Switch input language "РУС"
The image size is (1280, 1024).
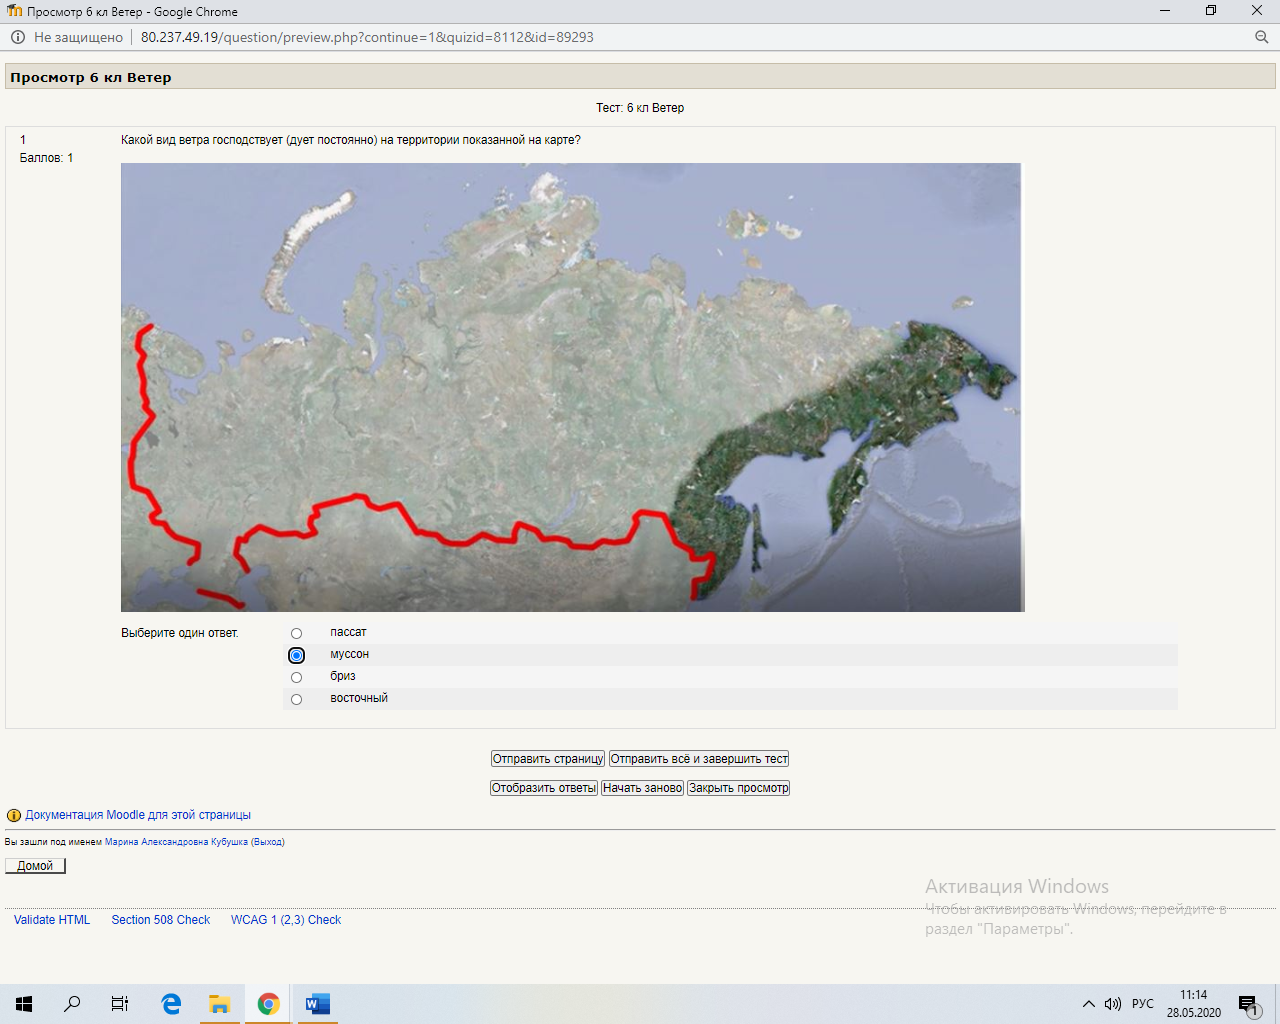(x=1143, y=1004)
